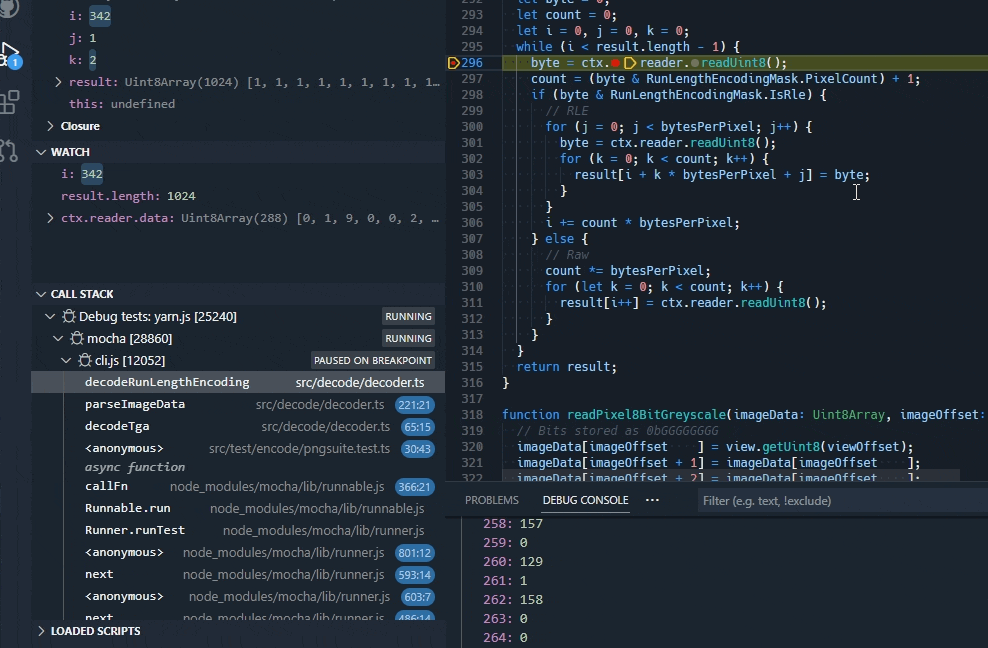Click console output line '262: 158'
The height and width of the screenshot is (648, 988).
512,599
